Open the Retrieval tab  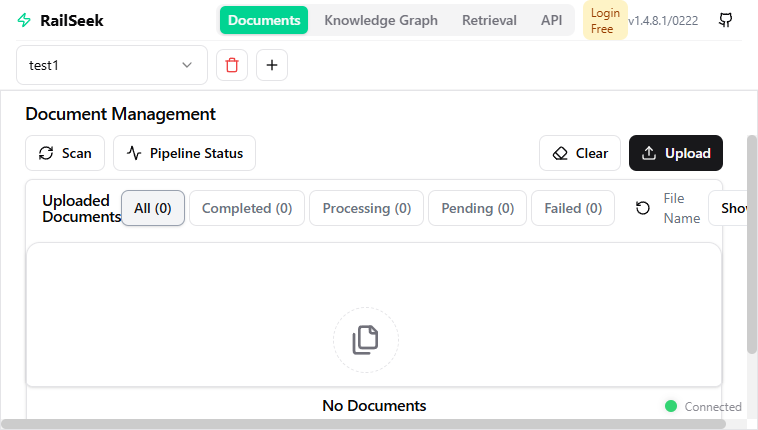coord(489,20)
